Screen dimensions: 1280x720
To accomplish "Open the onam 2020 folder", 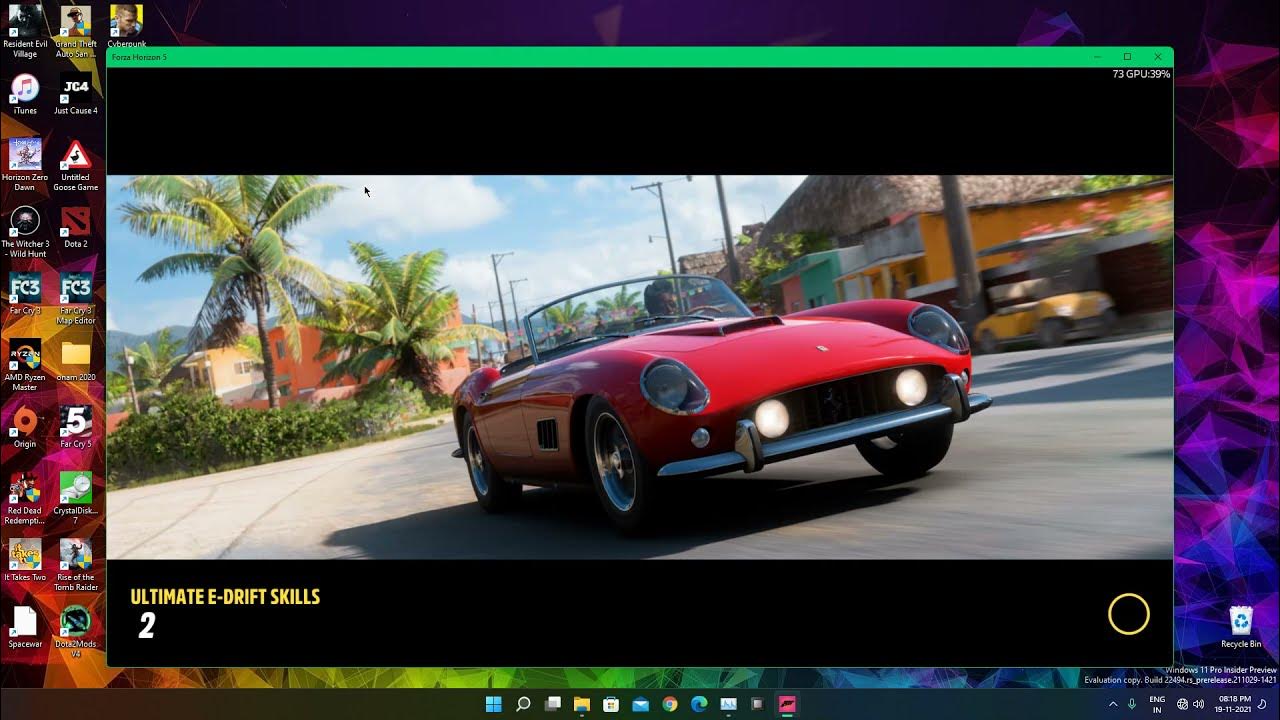I will (76, 360).
